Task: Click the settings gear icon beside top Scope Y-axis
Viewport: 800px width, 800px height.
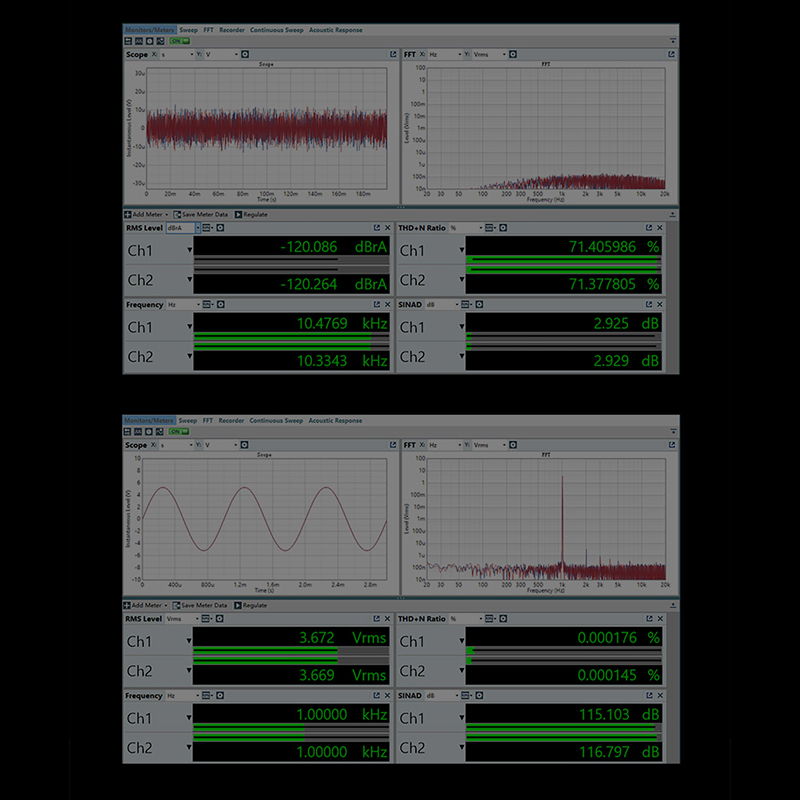Action: tap(246, 54)
